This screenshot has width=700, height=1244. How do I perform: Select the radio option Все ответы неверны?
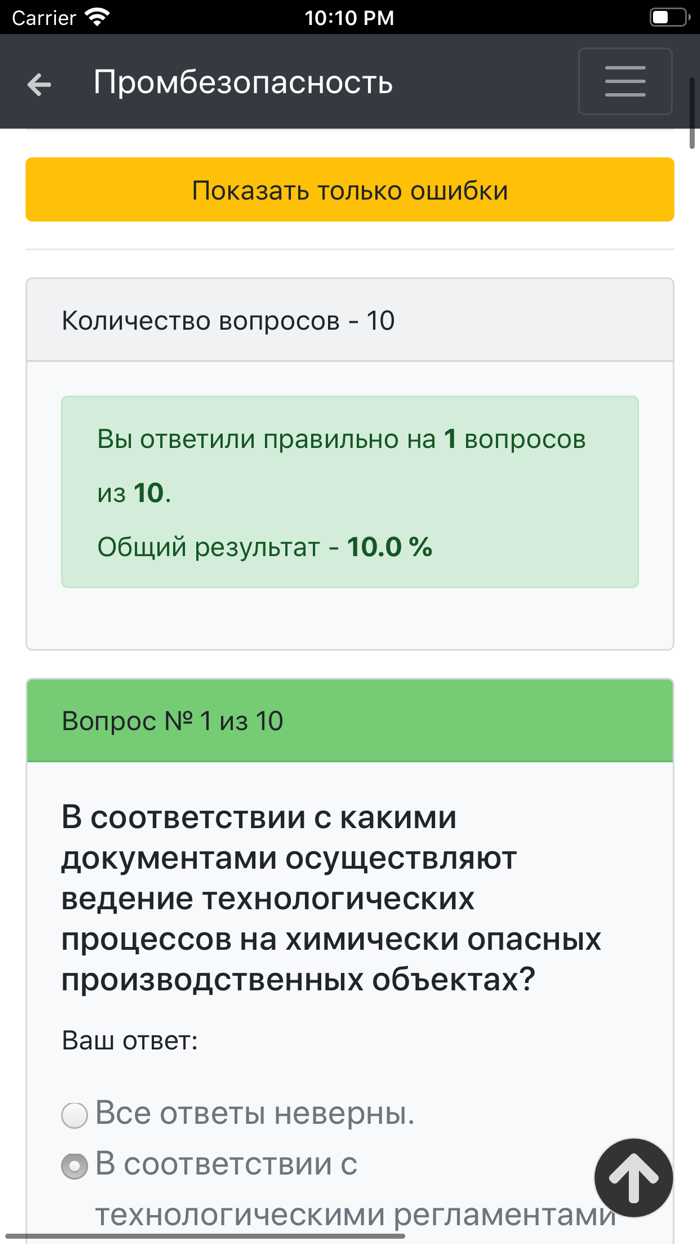click(73, 1113)
